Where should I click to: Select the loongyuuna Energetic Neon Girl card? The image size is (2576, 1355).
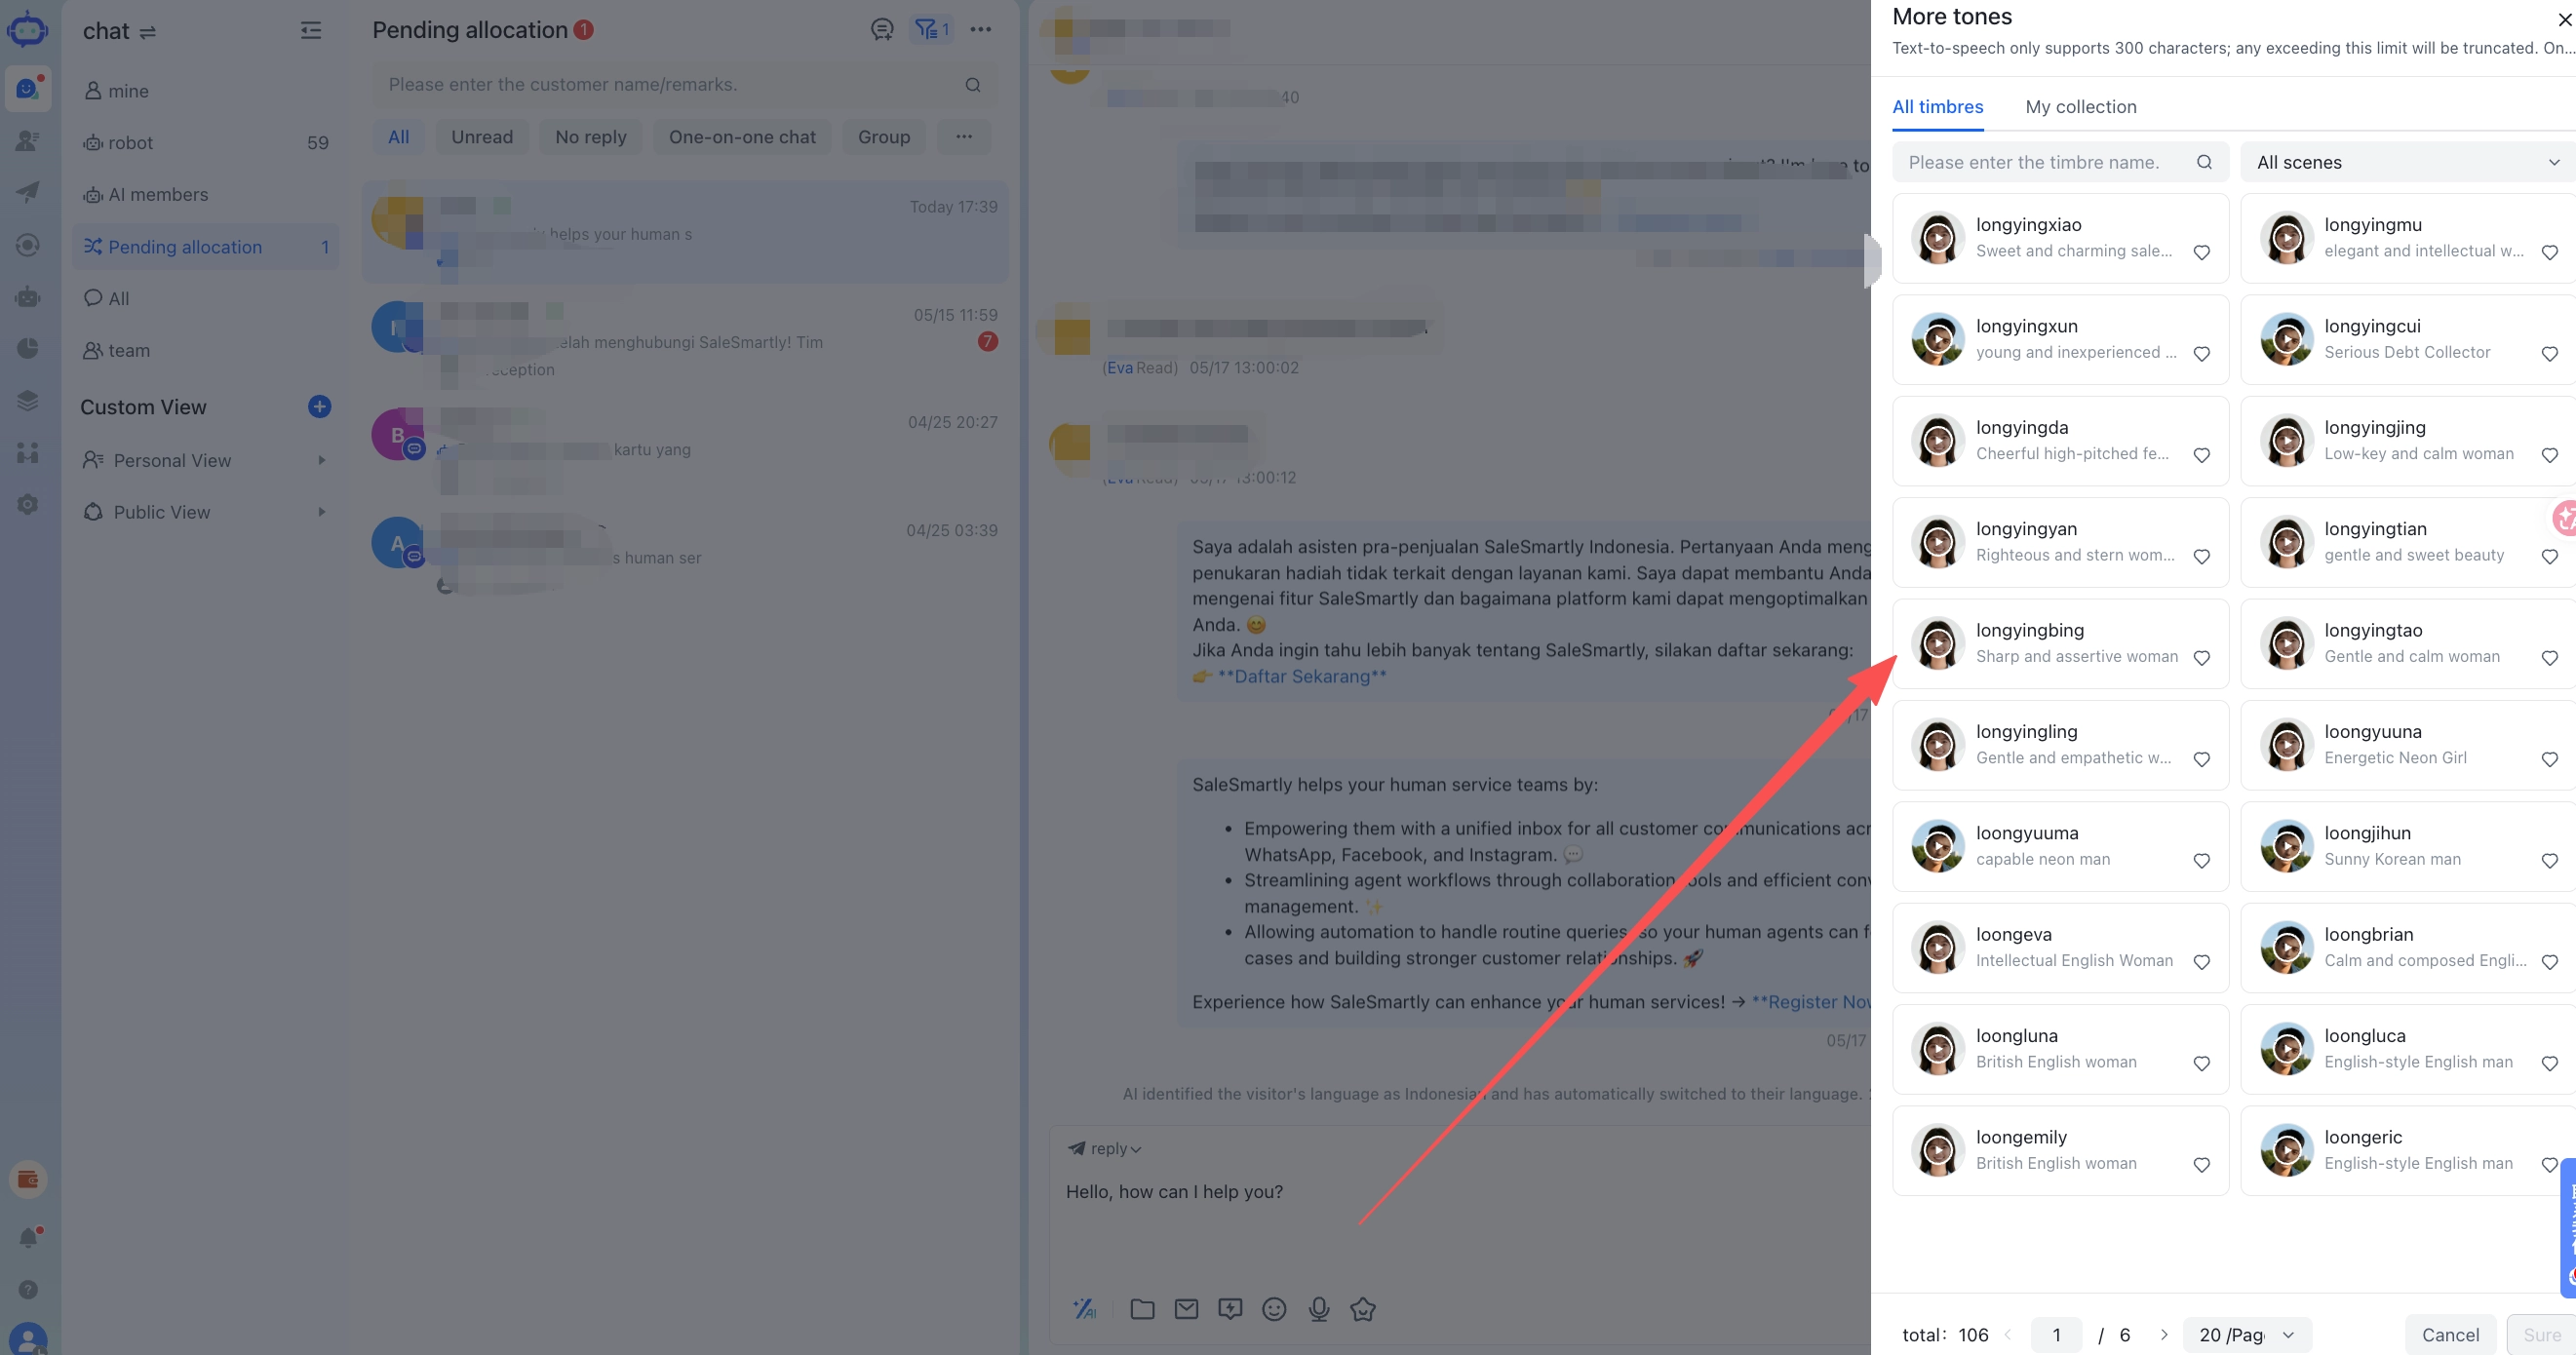[2408, 745]
